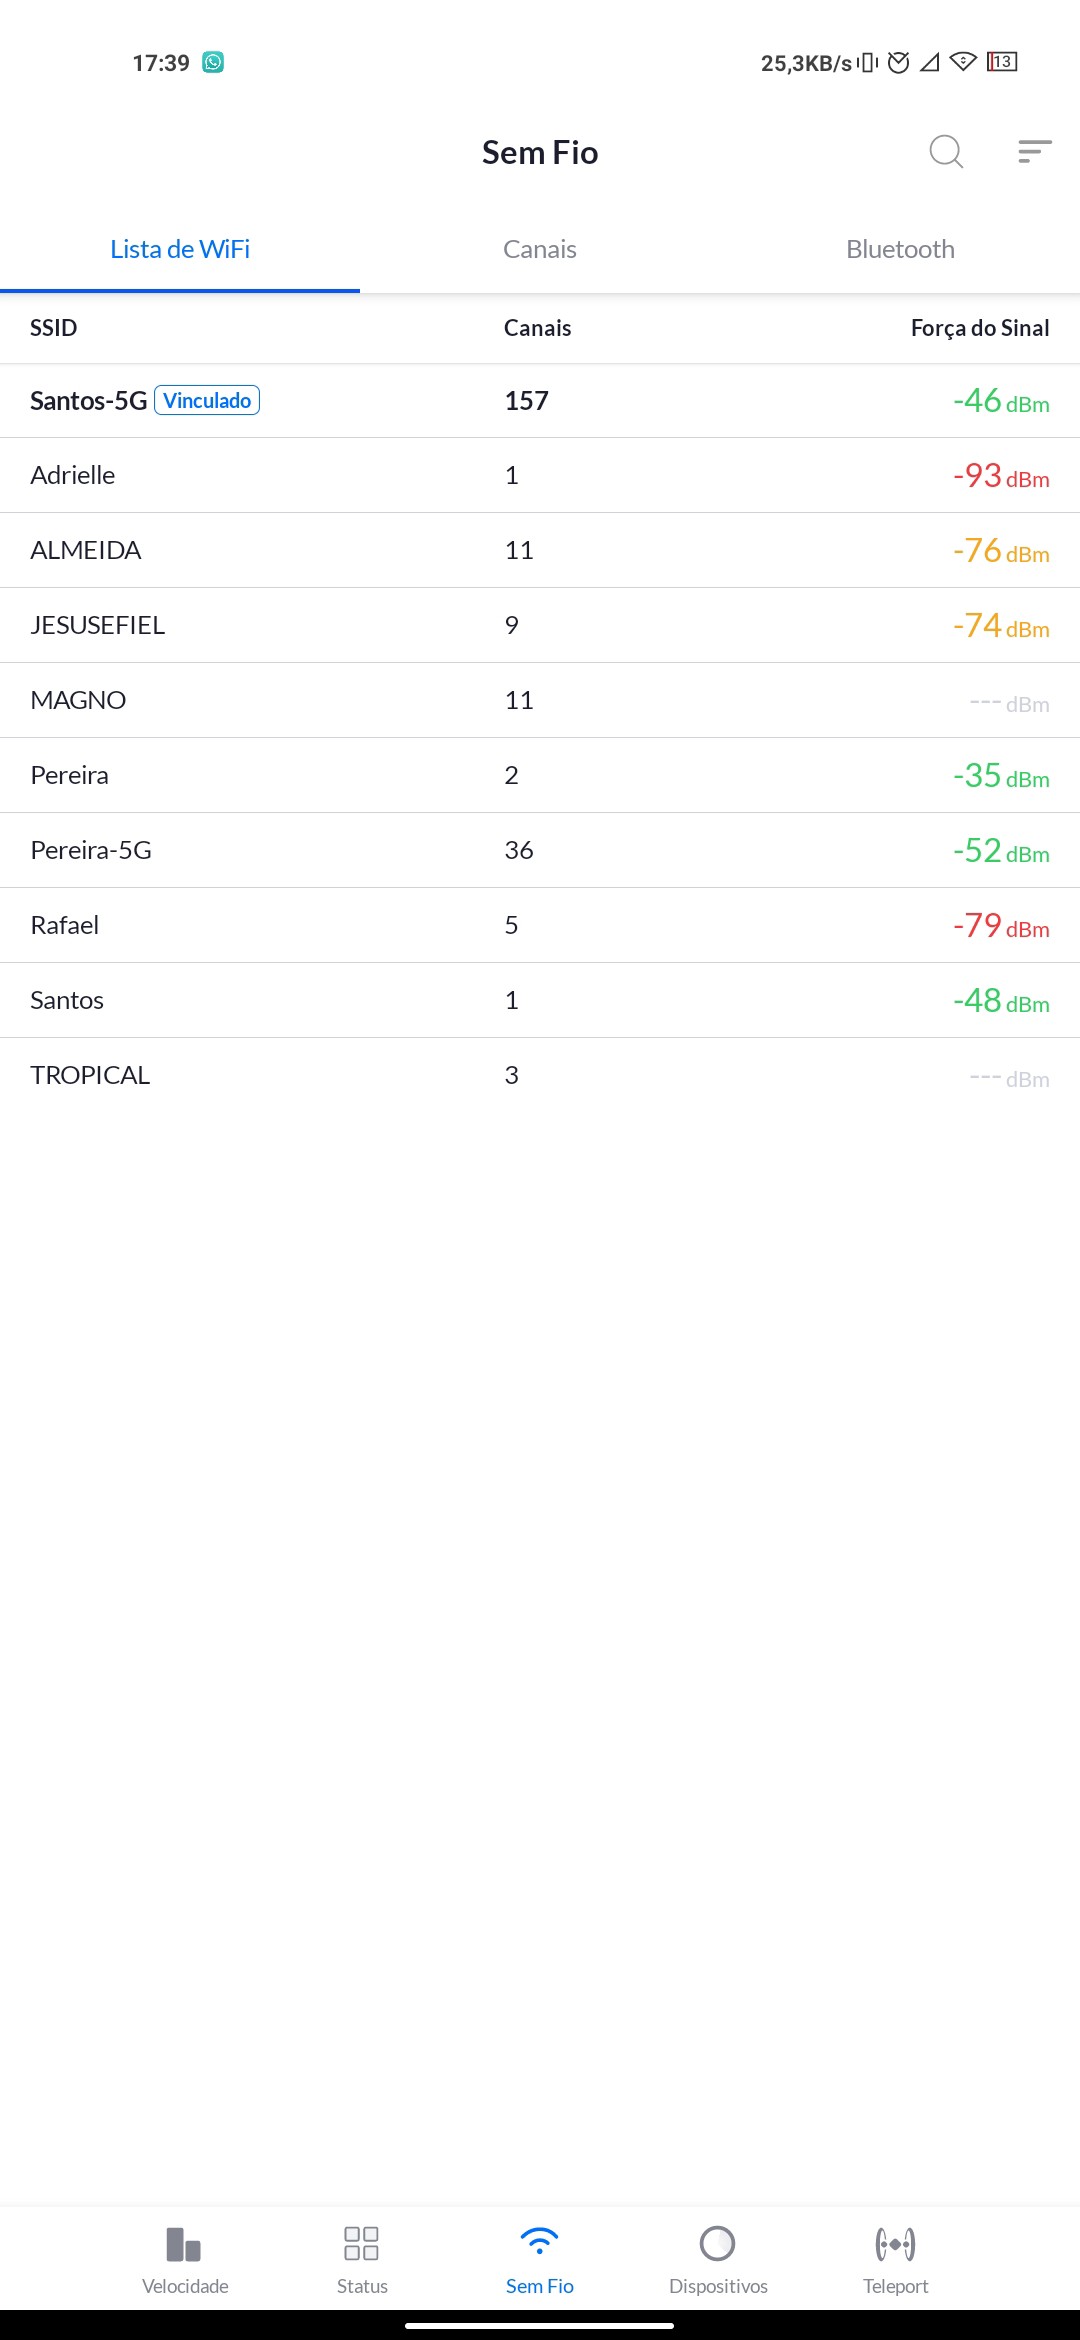Tap the WhatsApp notification icon

click(x=213, y=62)
